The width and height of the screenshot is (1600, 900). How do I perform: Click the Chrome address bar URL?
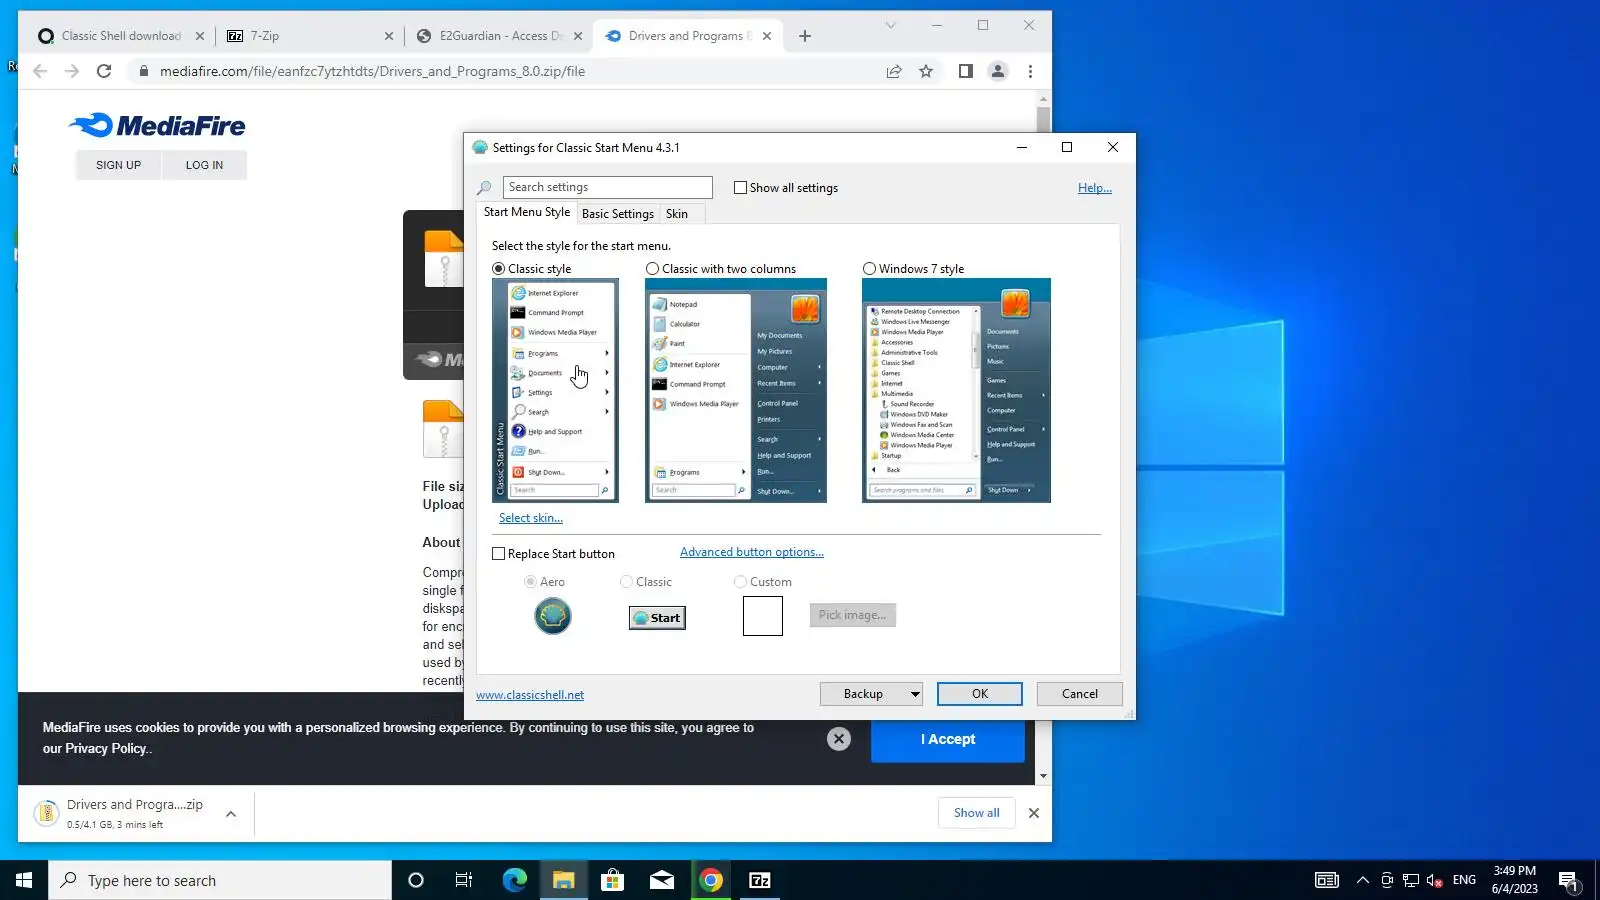pyautogui.click(x=372, y=71)
